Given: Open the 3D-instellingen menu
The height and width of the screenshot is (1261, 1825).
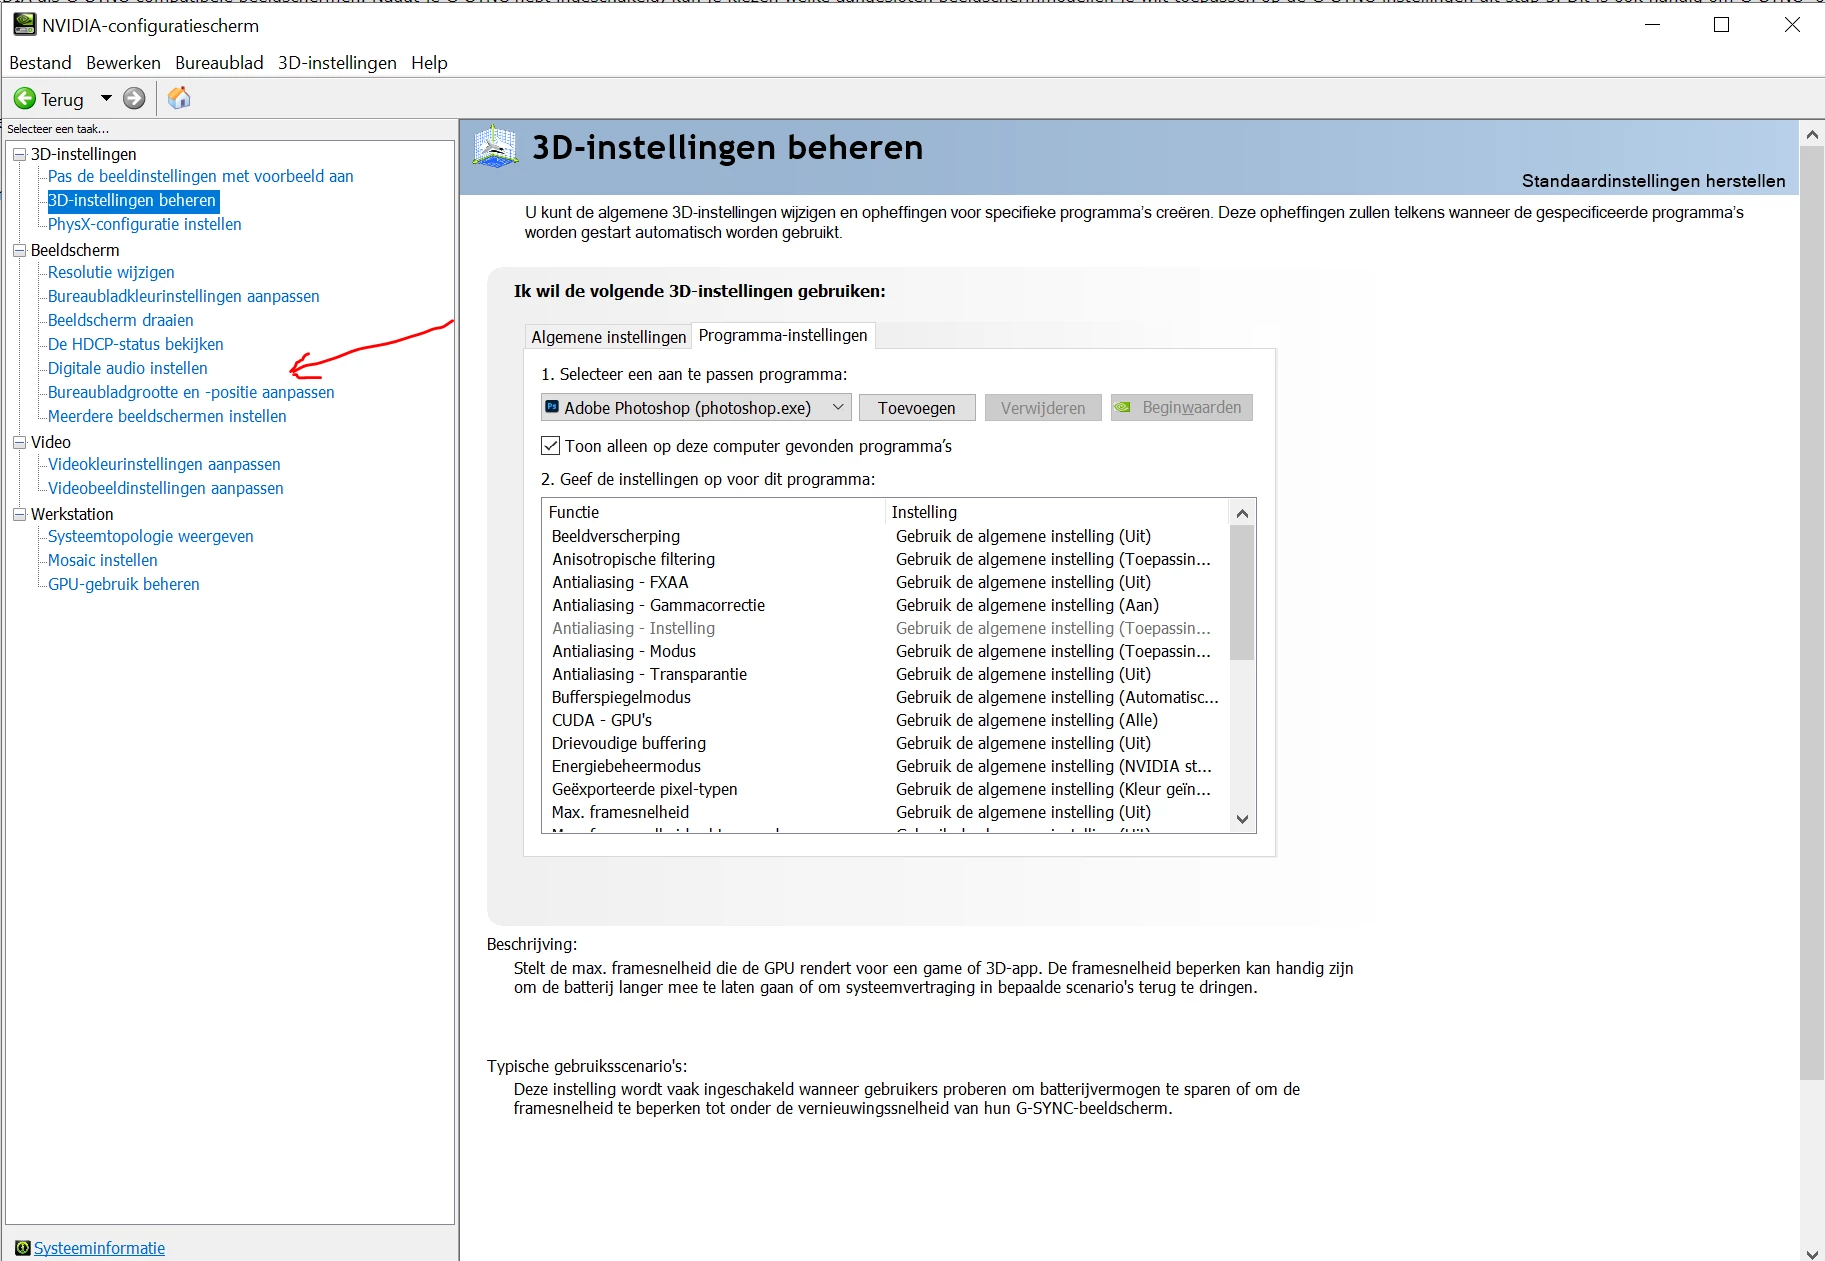Looking at the screenshot, I should click(337, 63).
